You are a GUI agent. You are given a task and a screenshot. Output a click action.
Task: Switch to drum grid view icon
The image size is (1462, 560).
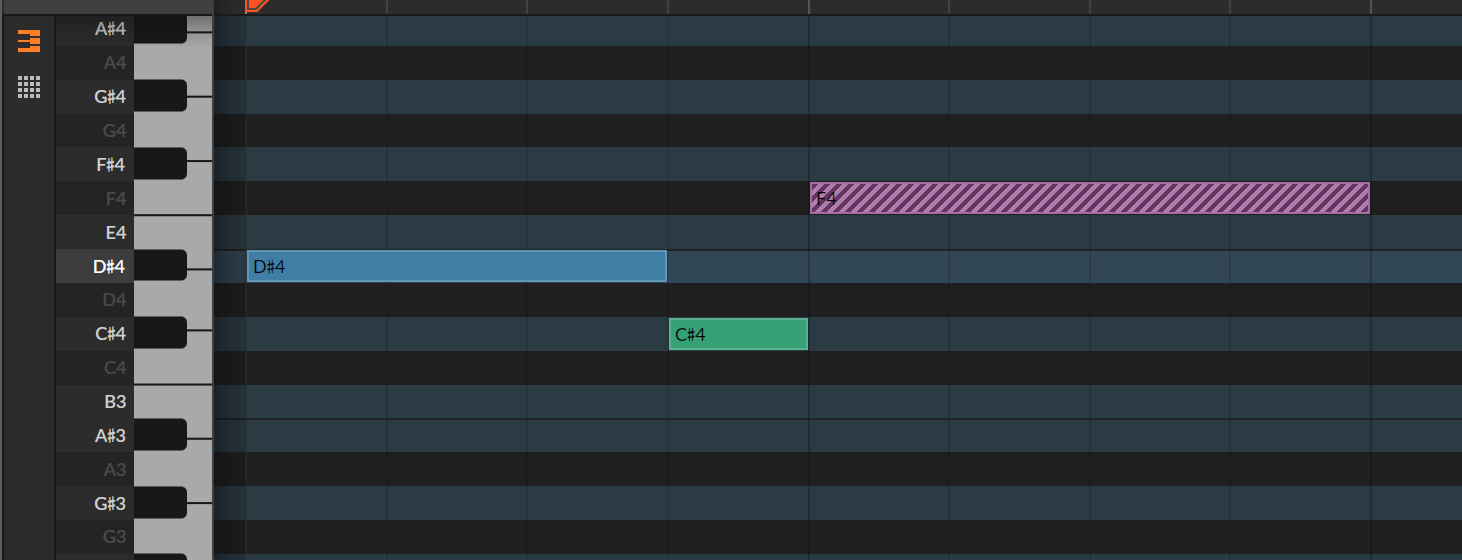pos(29,87)
